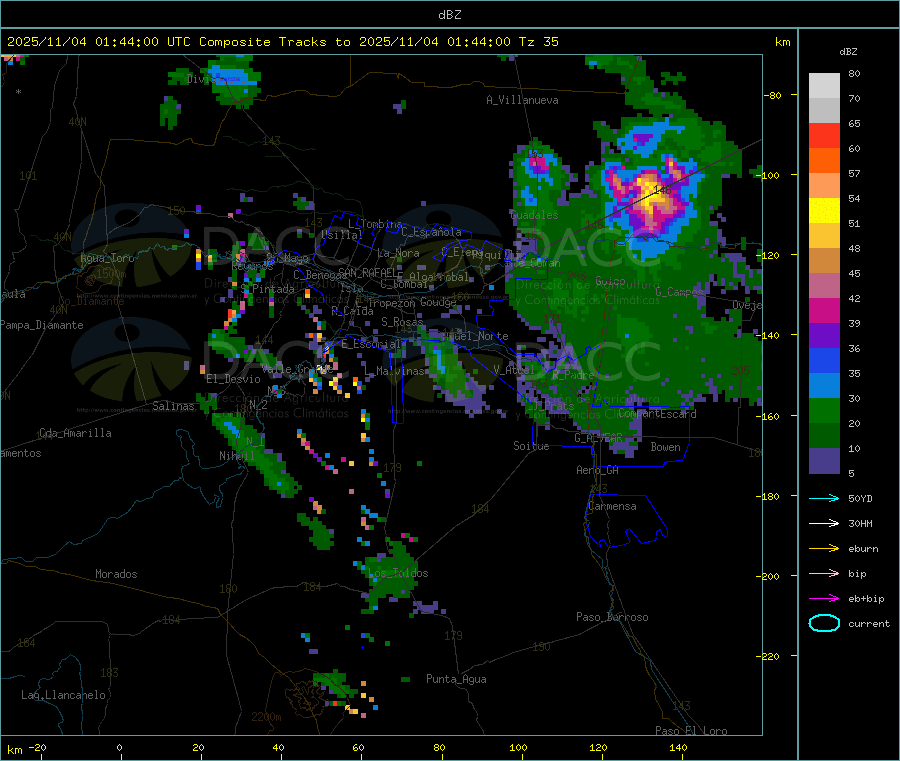900x761 pixels.
Task: Click the 30HM white arrow legend icon
Action: point(824,523)
